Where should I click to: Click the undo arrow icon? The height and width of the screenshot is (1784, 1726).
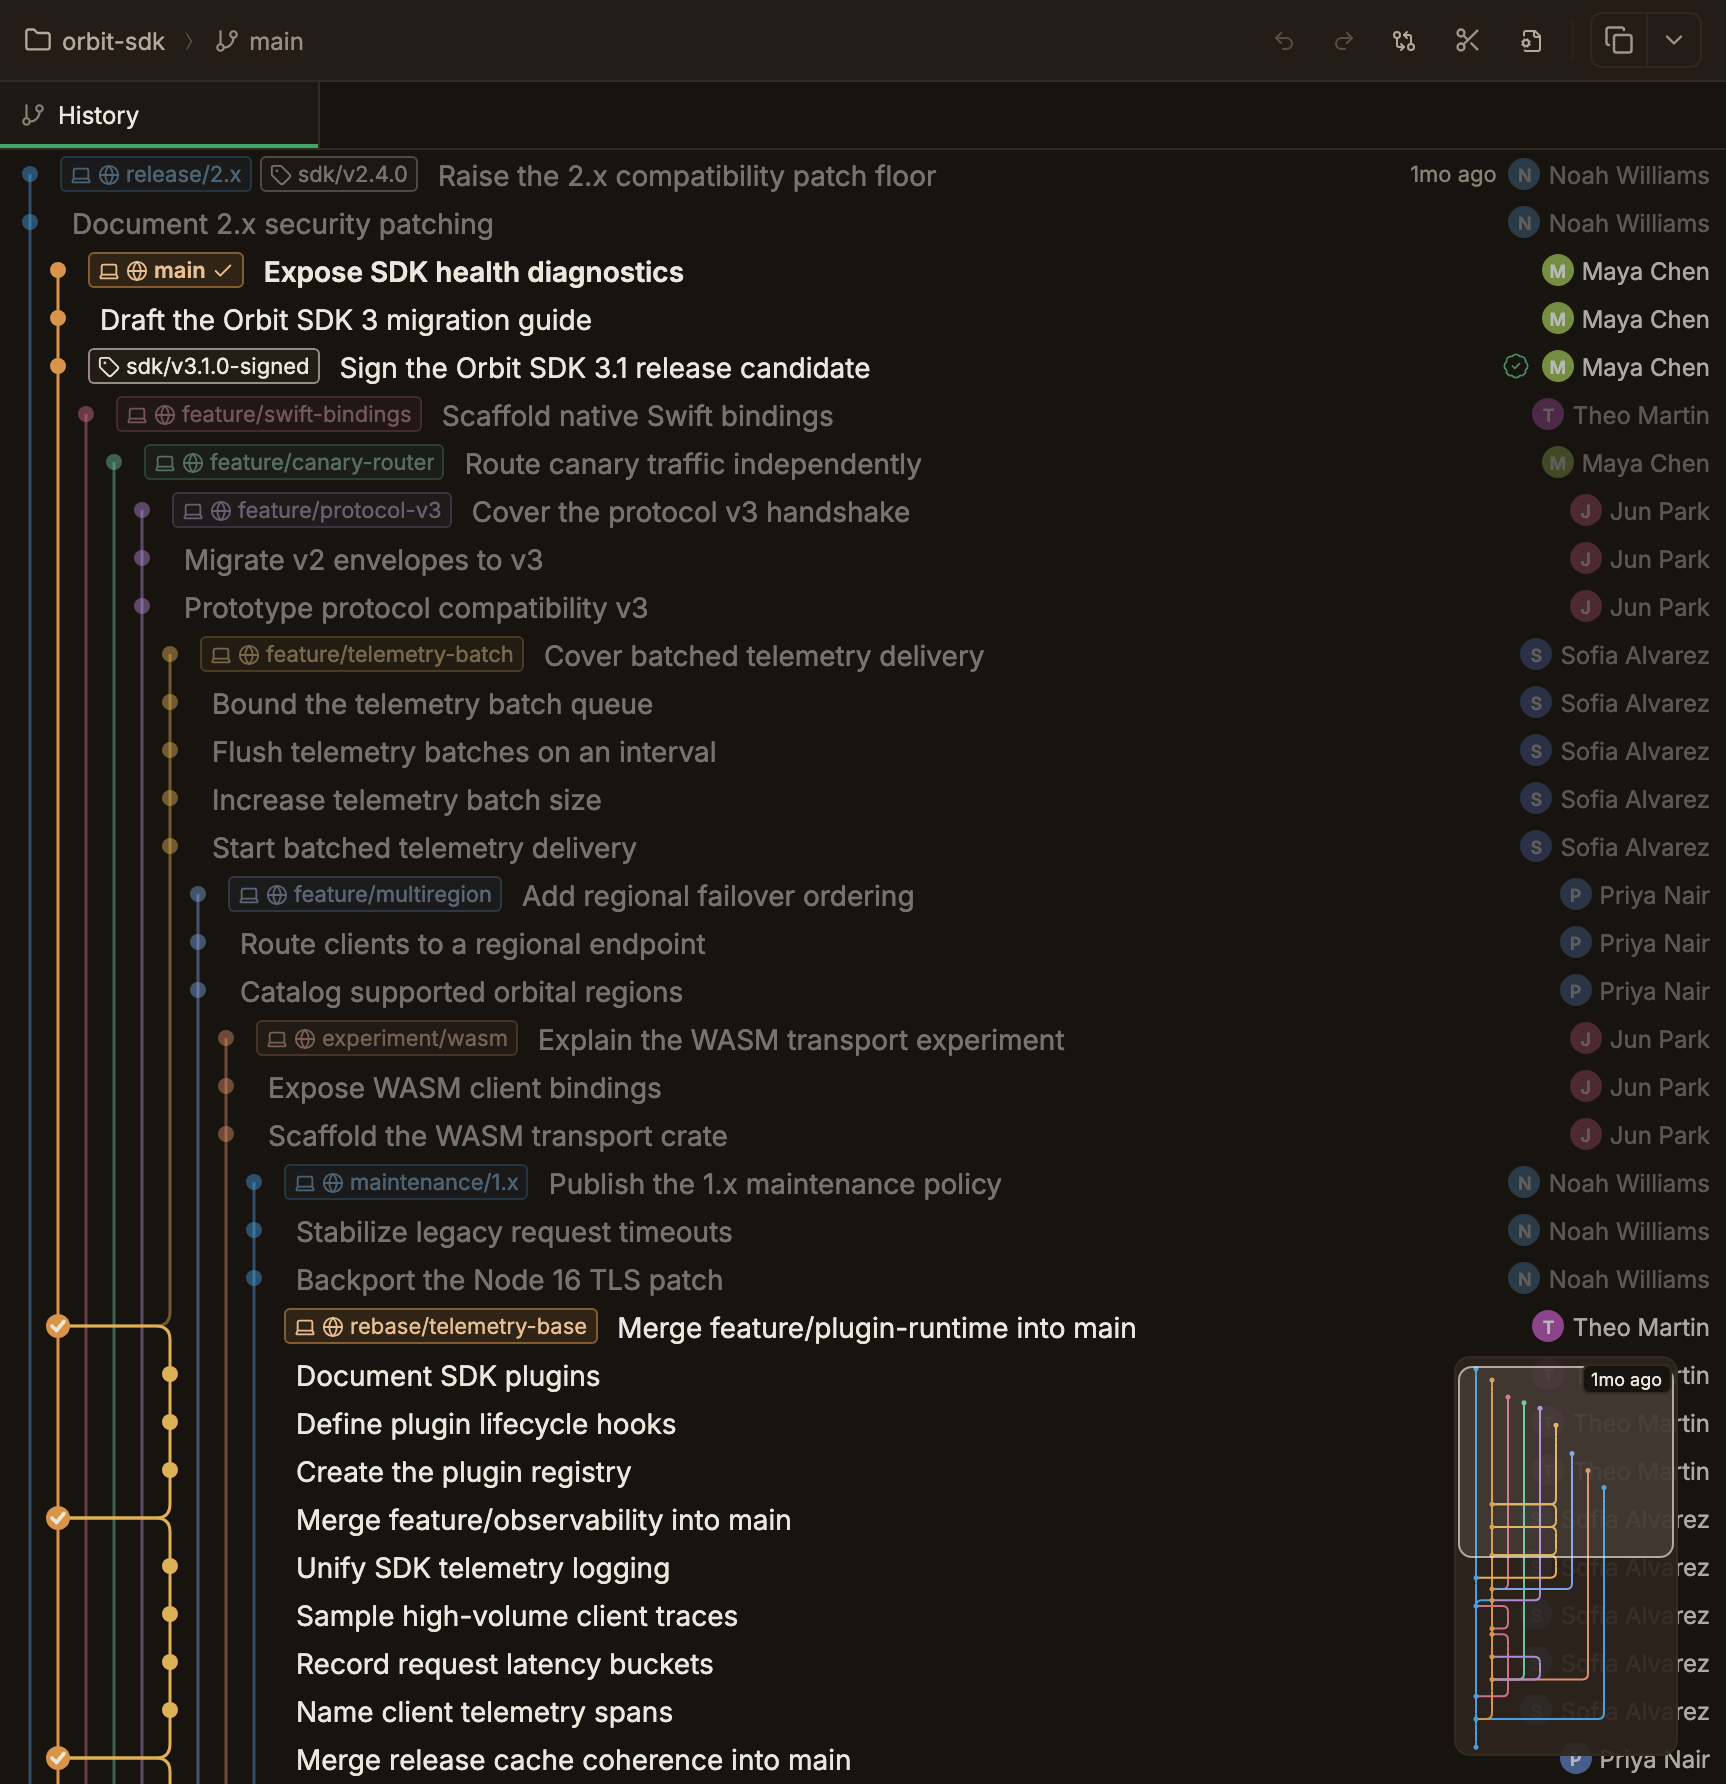1284,41
